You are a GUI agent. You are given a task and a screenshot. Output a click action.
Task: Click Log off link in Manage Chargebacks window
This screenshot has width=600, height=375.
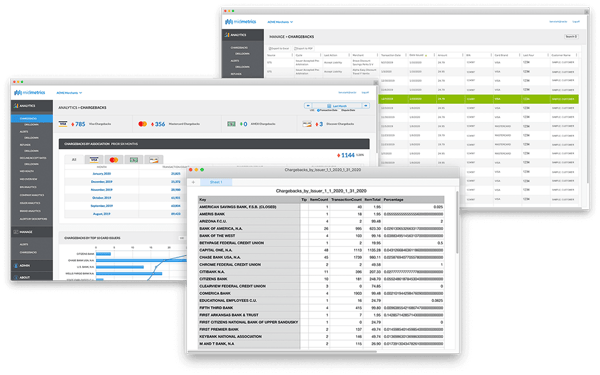[x=576, y=22]
